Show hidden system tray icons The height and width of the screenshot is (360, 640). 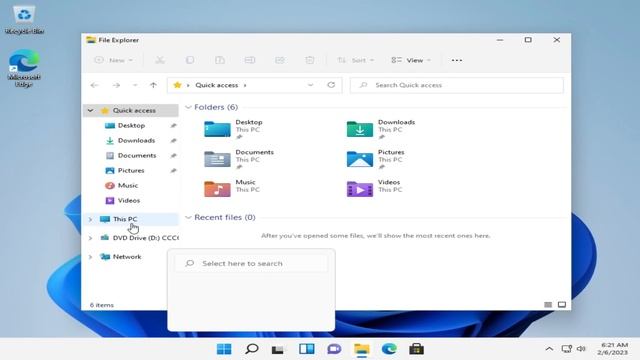point(549,349)
